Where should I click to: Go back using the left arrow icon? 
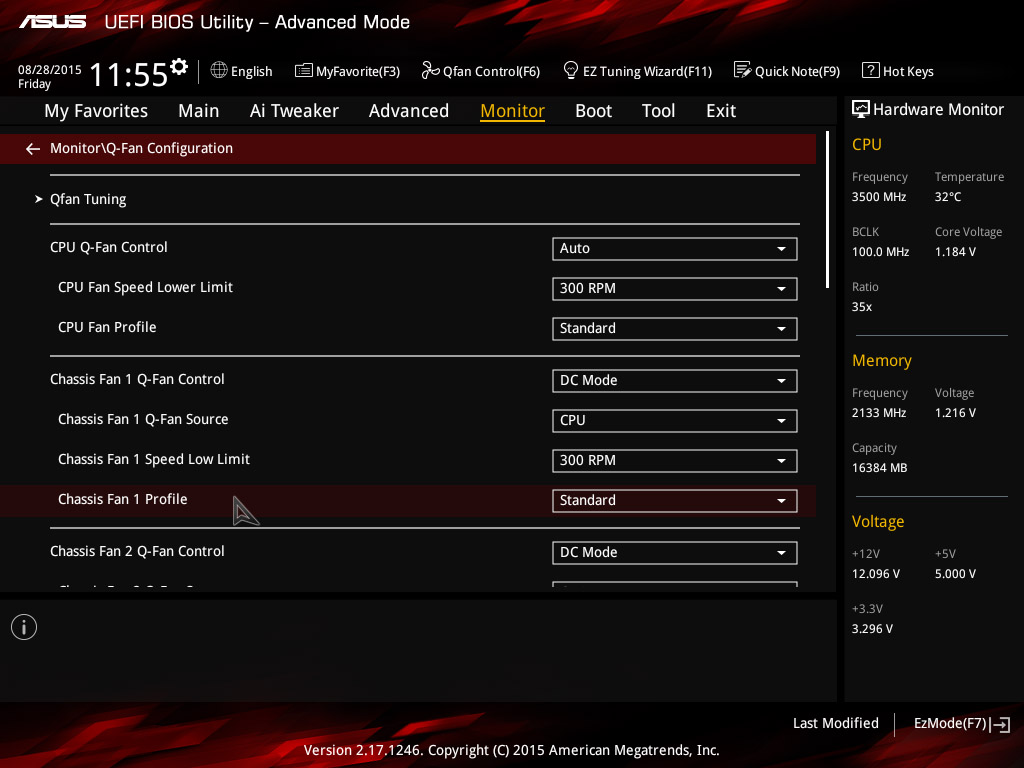(x=33, y=150)
